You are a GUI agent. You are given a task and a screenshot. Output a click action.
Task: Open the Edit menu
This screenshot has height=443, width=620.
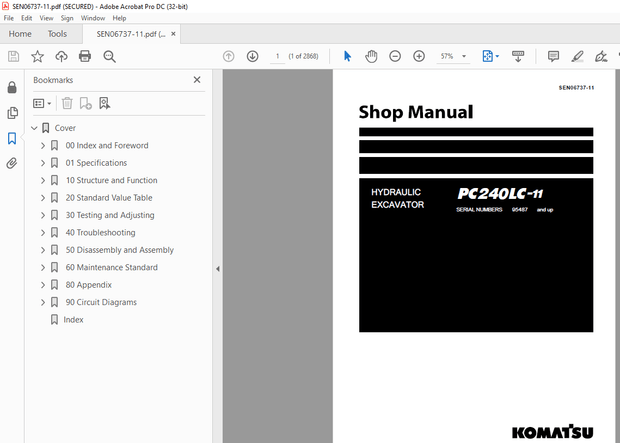(x=26, y=18)
